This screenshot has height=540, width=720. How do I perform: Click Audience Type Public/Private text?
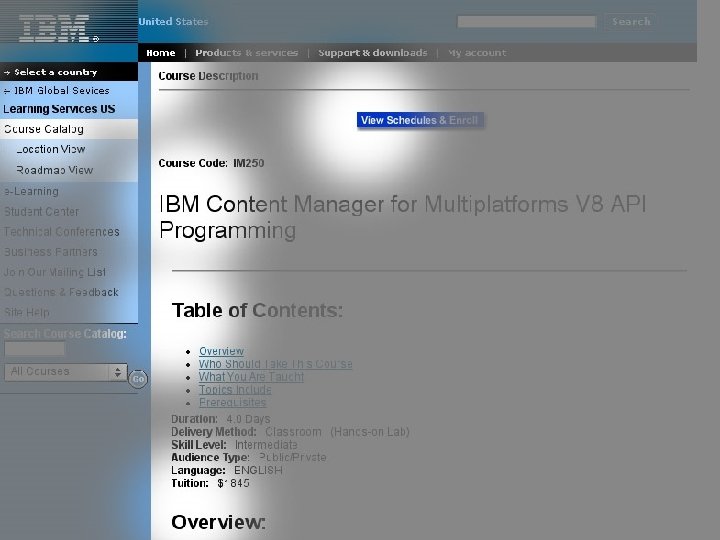click(249, 457)
